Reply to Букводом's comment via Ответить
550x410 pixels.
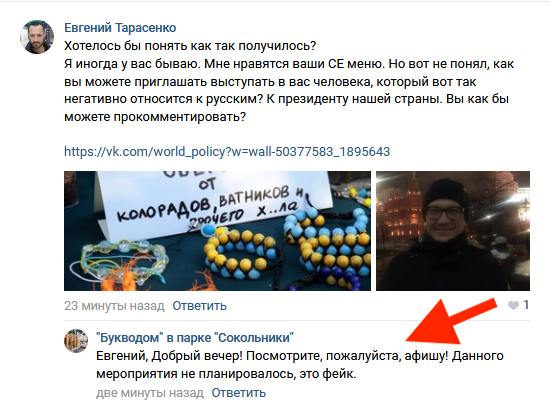point(239,393)
